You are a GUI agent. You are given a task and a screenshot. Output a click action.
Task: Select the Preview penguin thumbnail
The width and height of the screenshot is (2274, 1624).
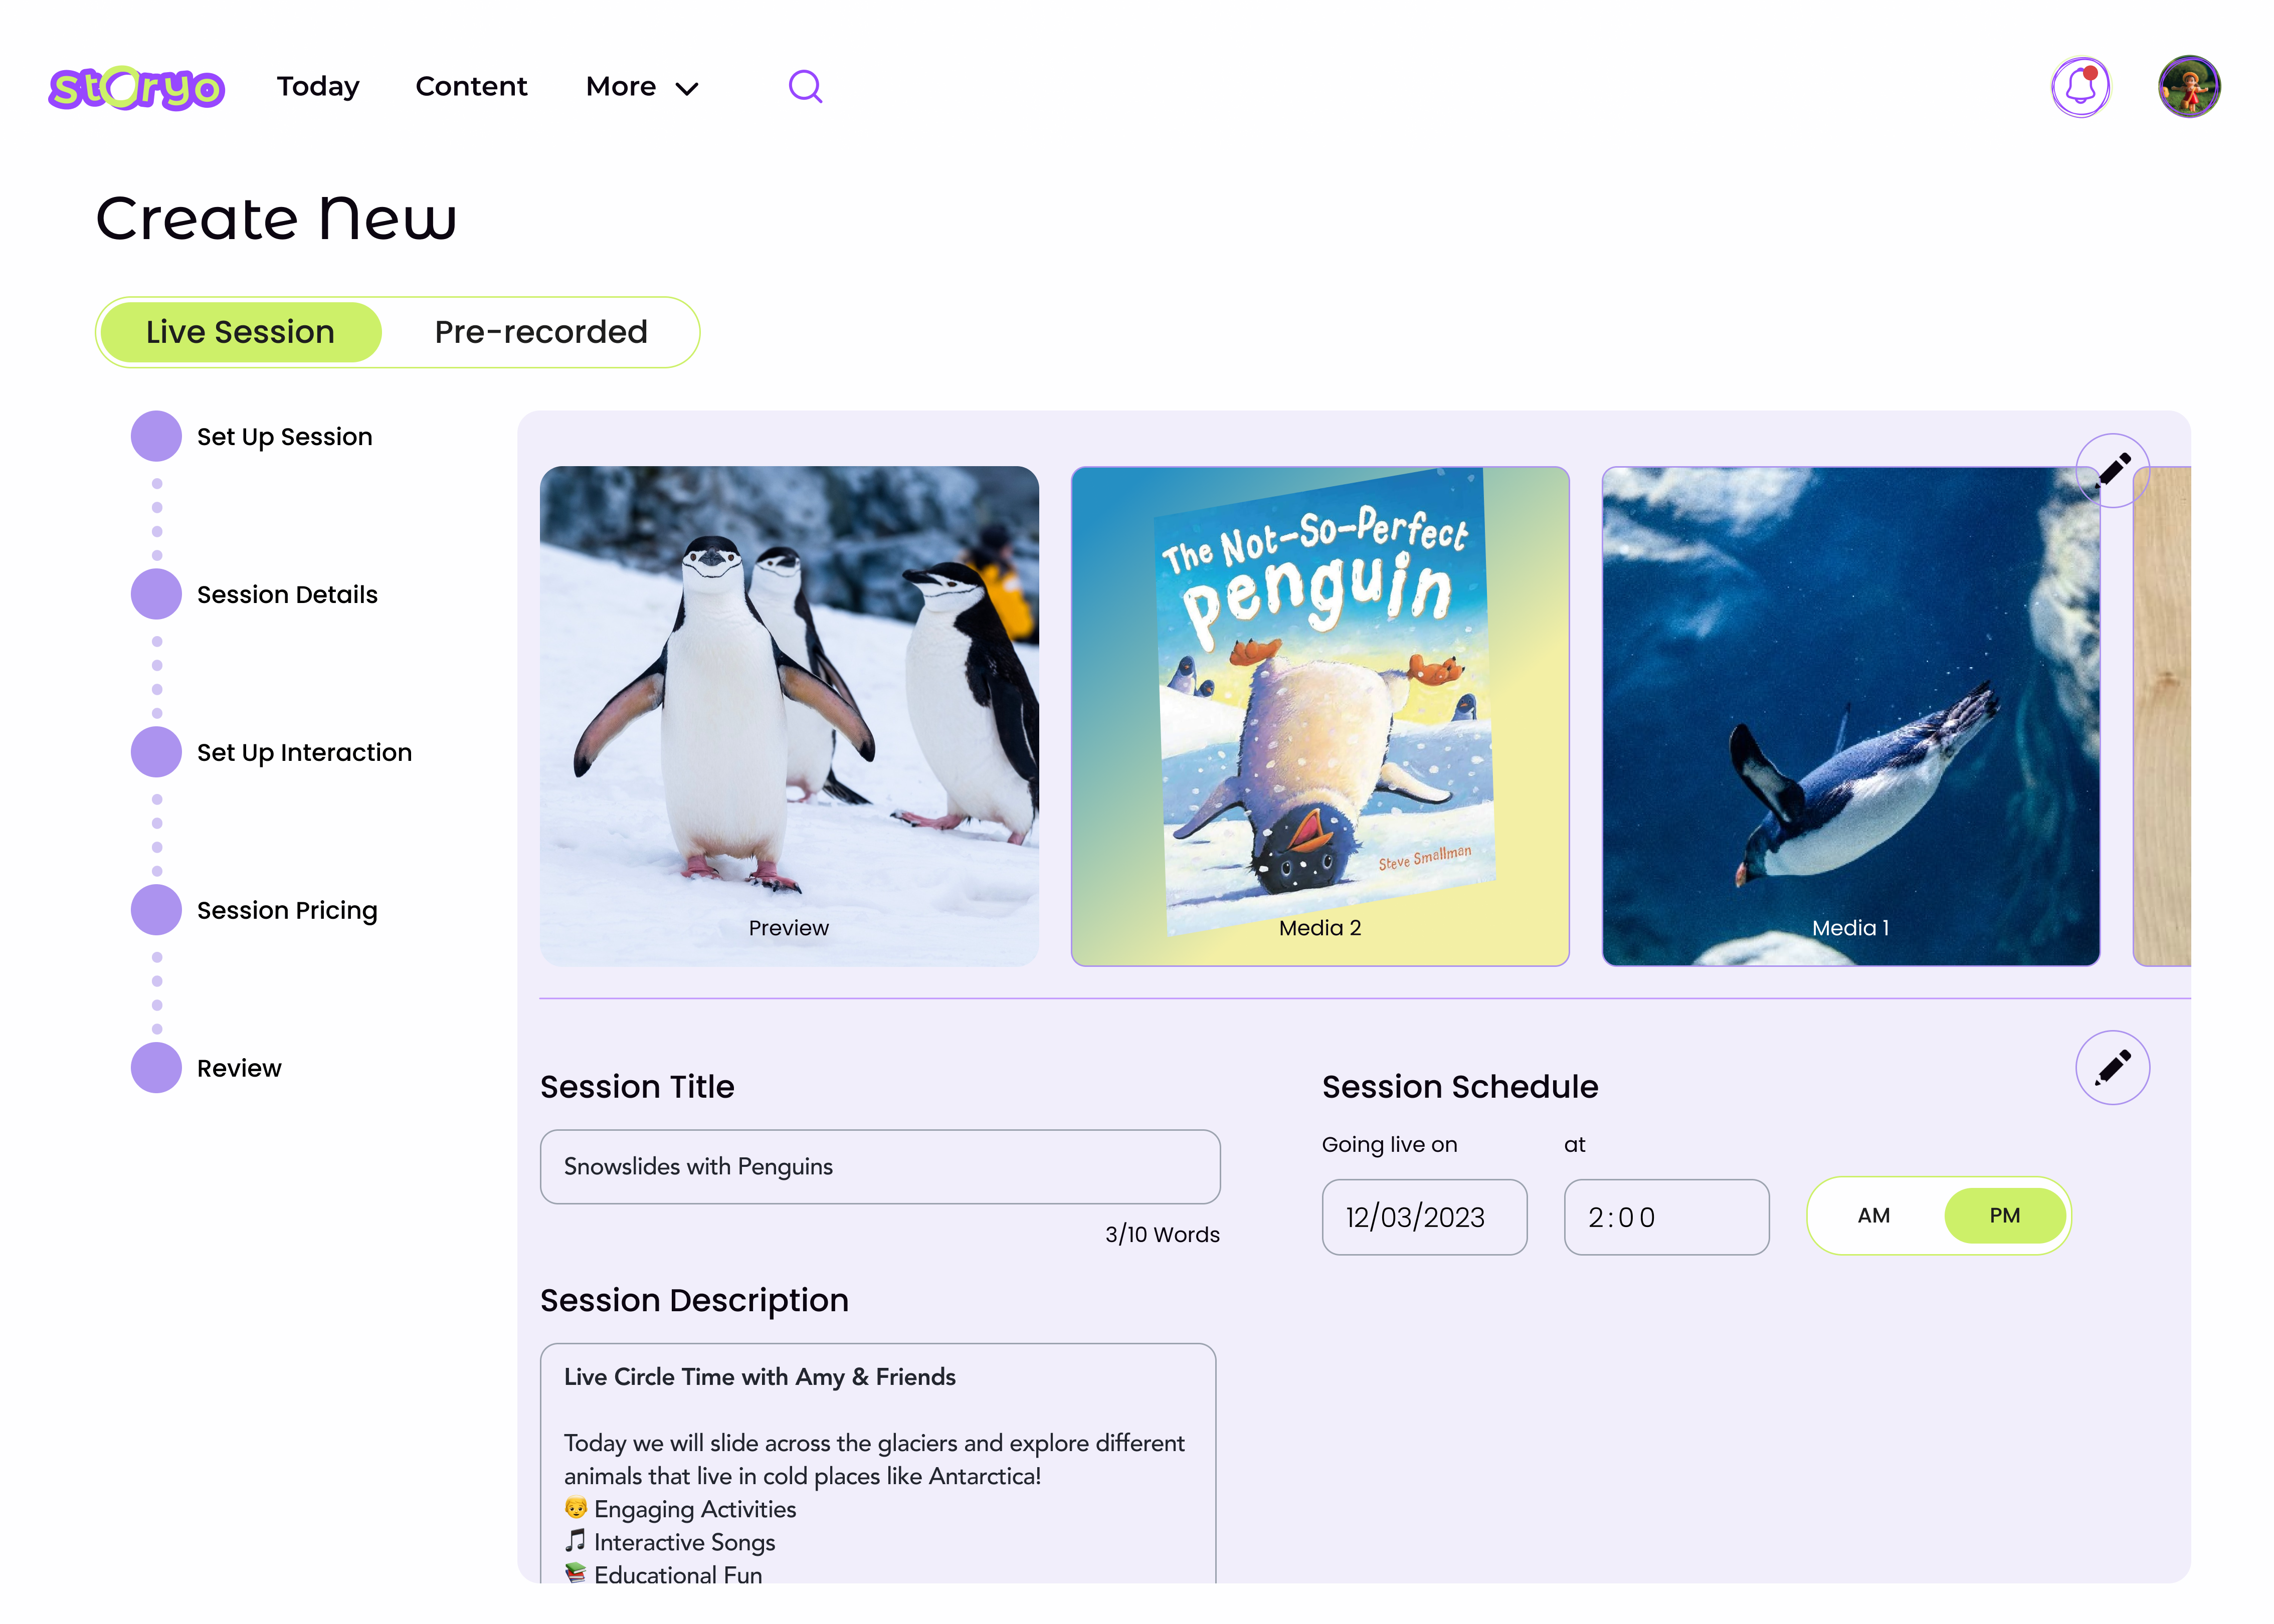point(789,716)
